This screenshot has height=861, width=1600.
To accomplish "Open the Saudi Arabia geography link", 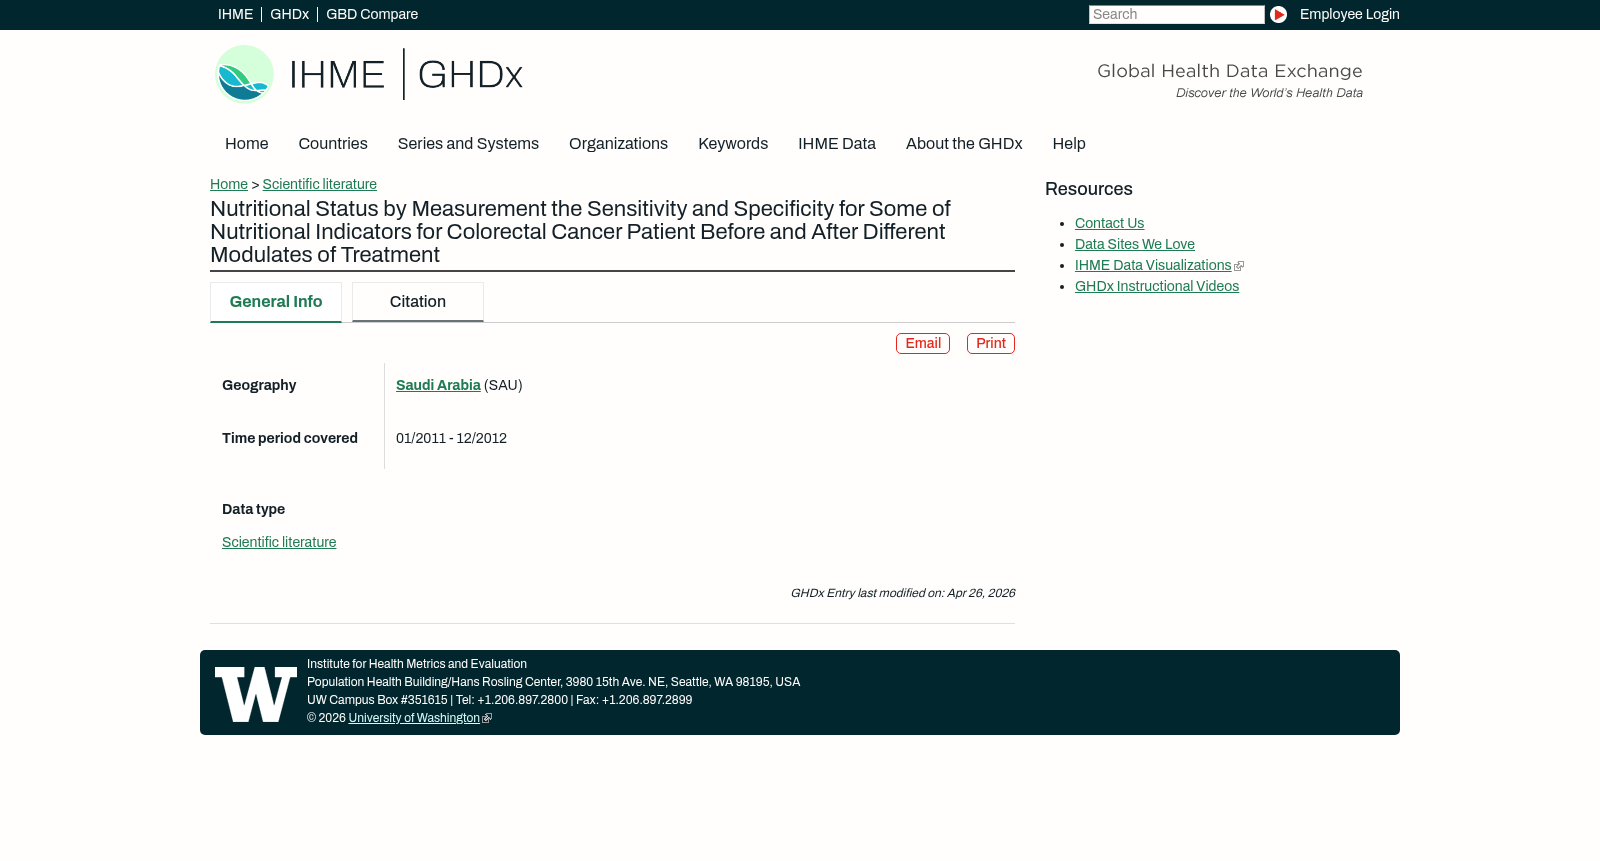I will pyautogui.click(x=438, y=386).
